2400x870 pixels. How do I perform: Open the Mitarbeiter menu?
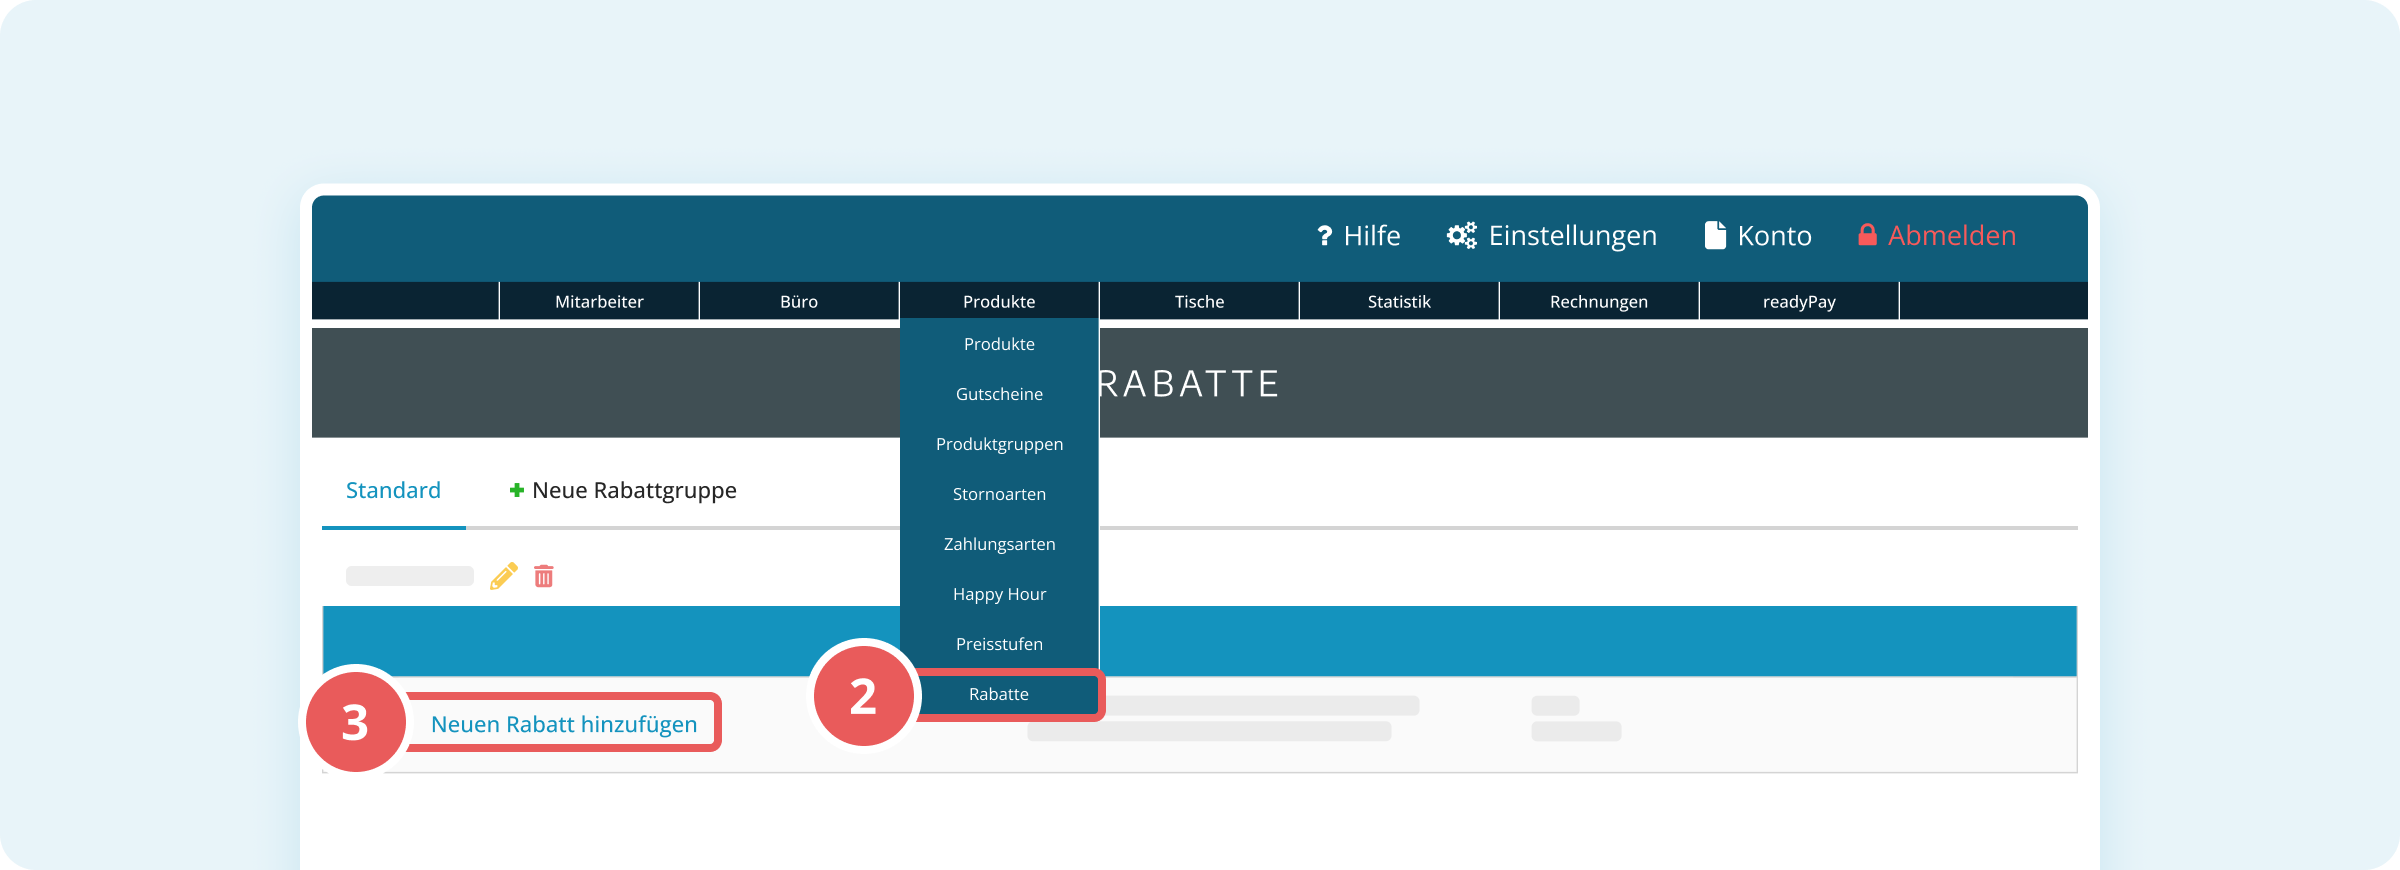click(x=599, y=301)
